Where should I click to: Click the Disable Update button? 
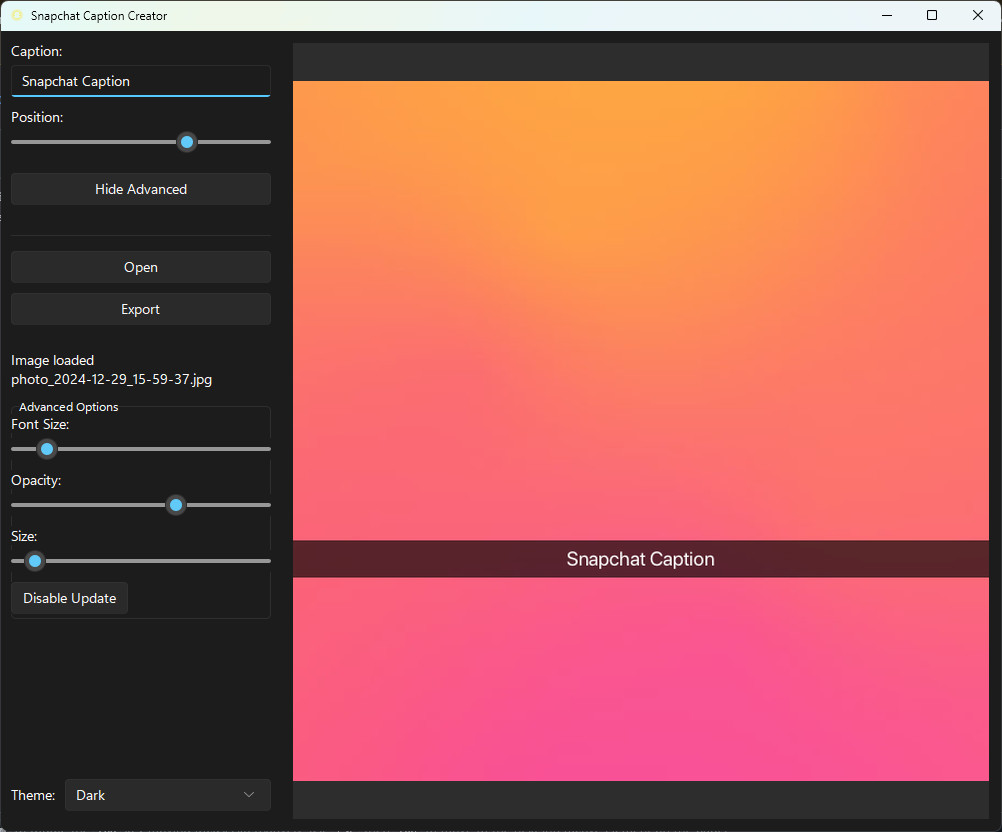coord(70,598)
